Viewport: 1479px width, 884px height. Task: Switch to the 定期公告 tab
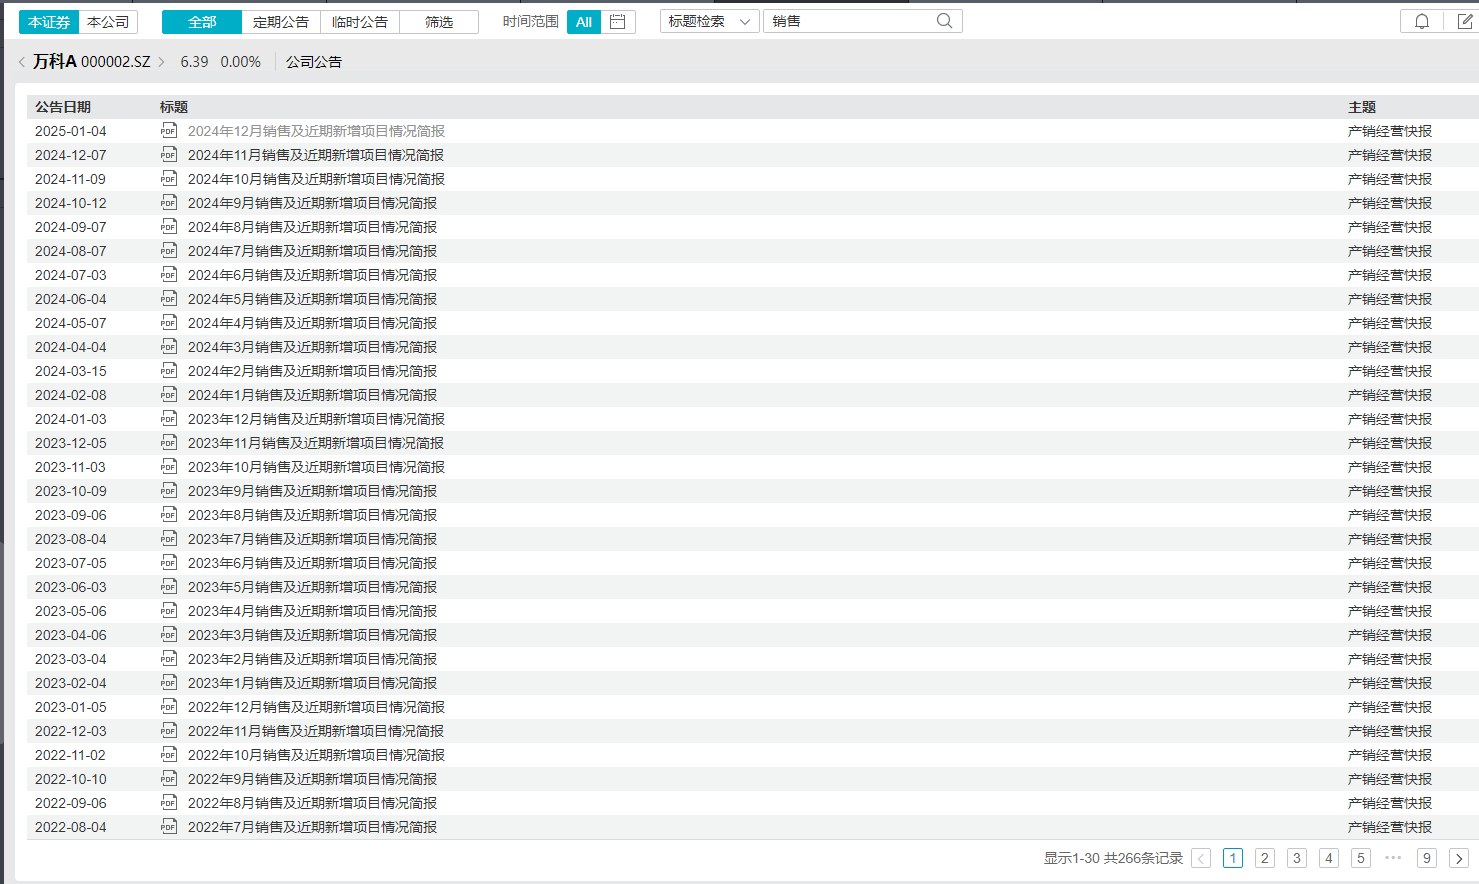pos(281,22)
